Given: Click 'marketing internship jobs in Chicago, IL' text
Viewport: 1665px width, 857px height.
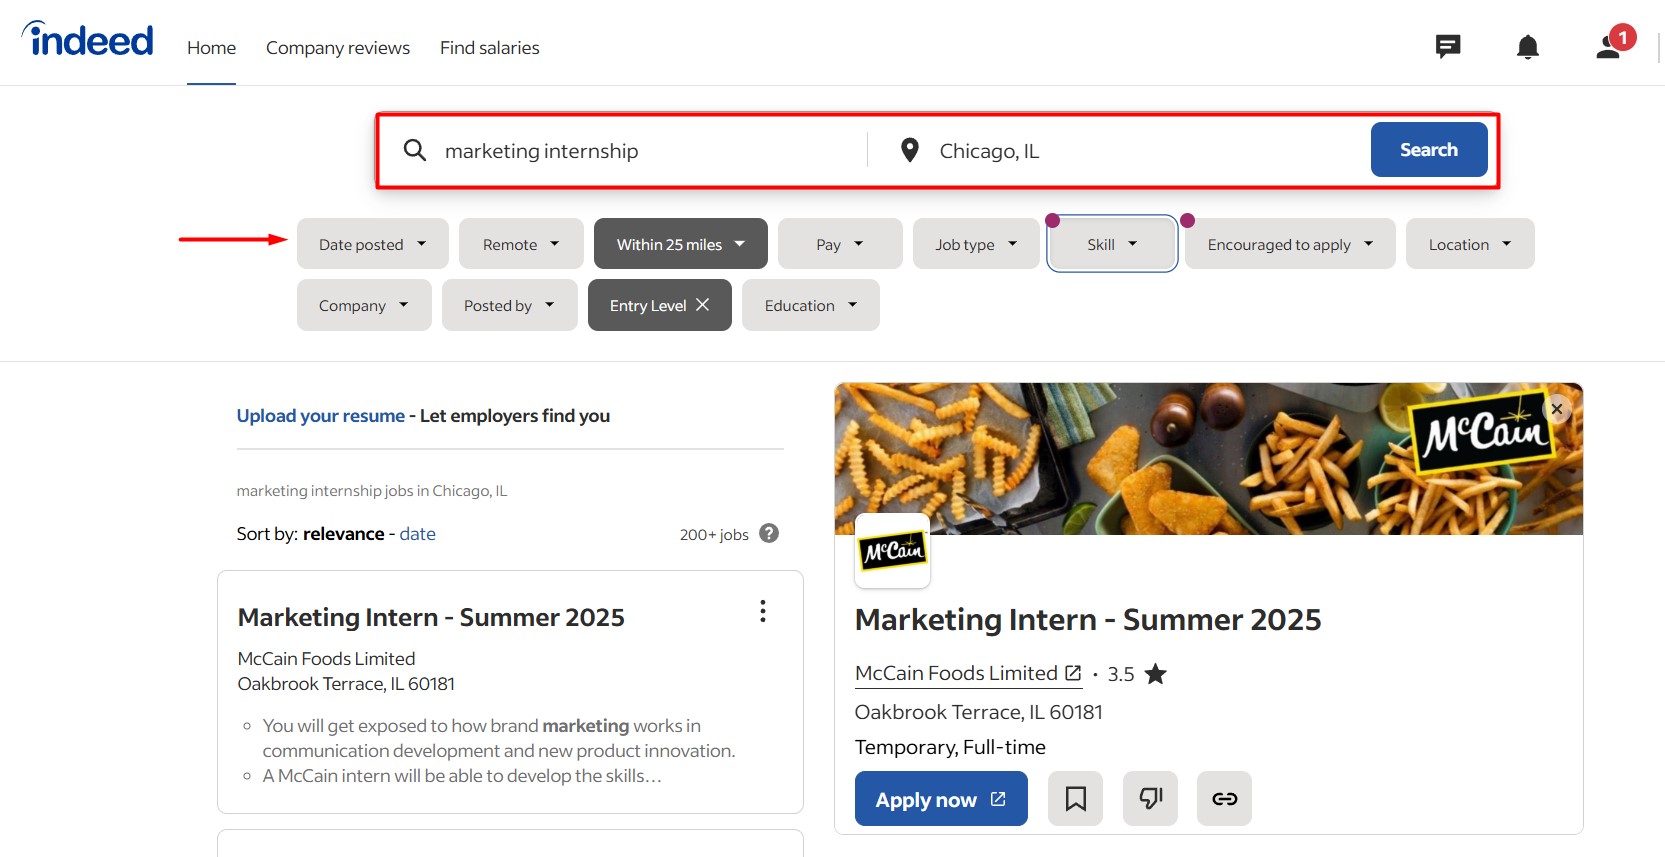Looking at the screenshot, I should point(372,491).
